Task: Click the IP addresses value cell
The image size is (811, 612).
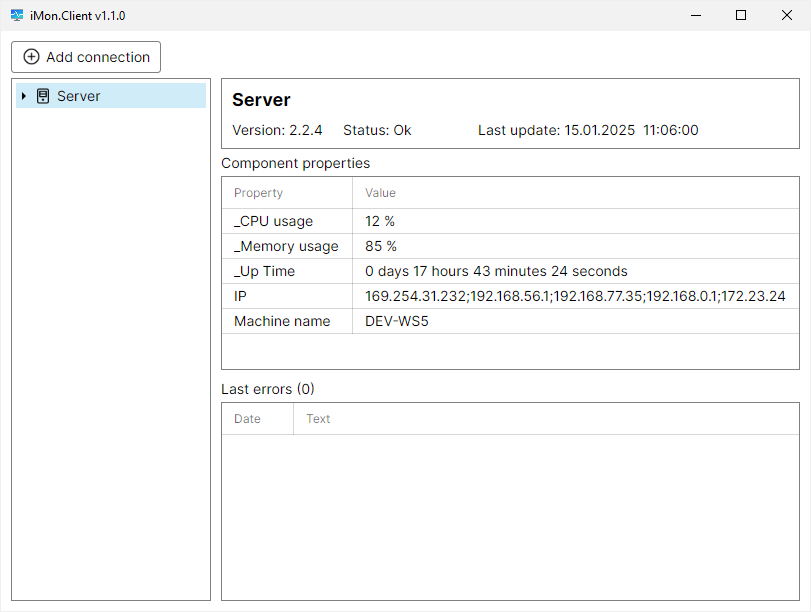Action: (575, 296)
